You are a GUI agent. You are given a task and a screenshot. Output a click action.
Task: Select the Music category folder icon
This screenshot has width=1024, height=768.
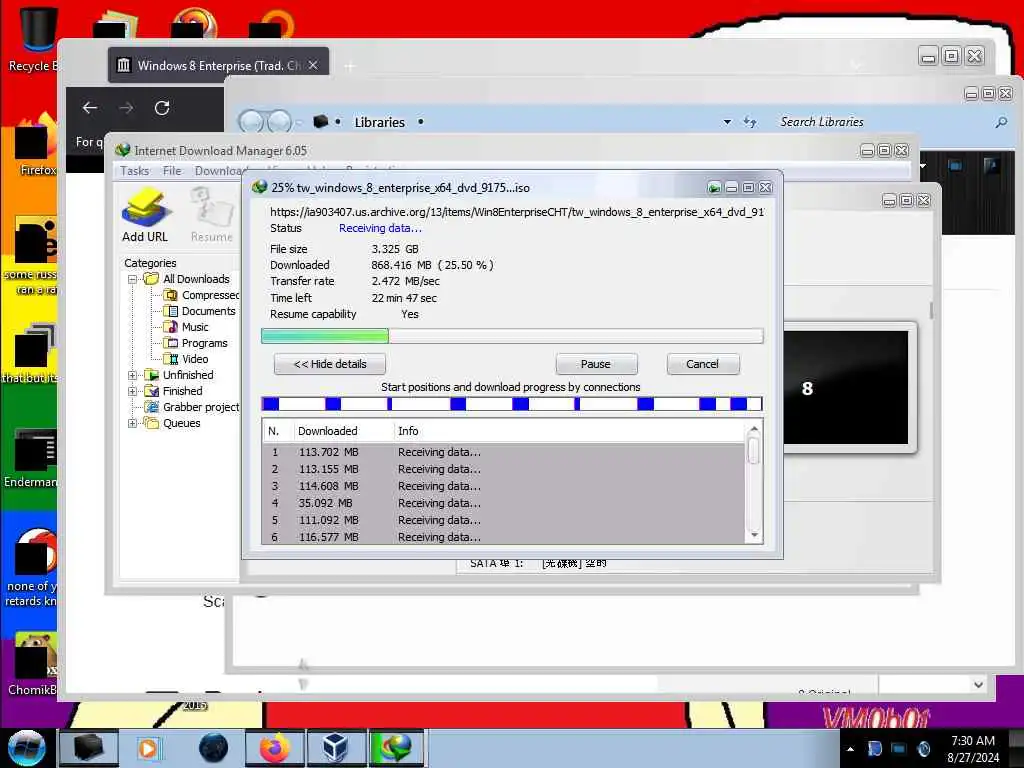[x=171, y=327]
